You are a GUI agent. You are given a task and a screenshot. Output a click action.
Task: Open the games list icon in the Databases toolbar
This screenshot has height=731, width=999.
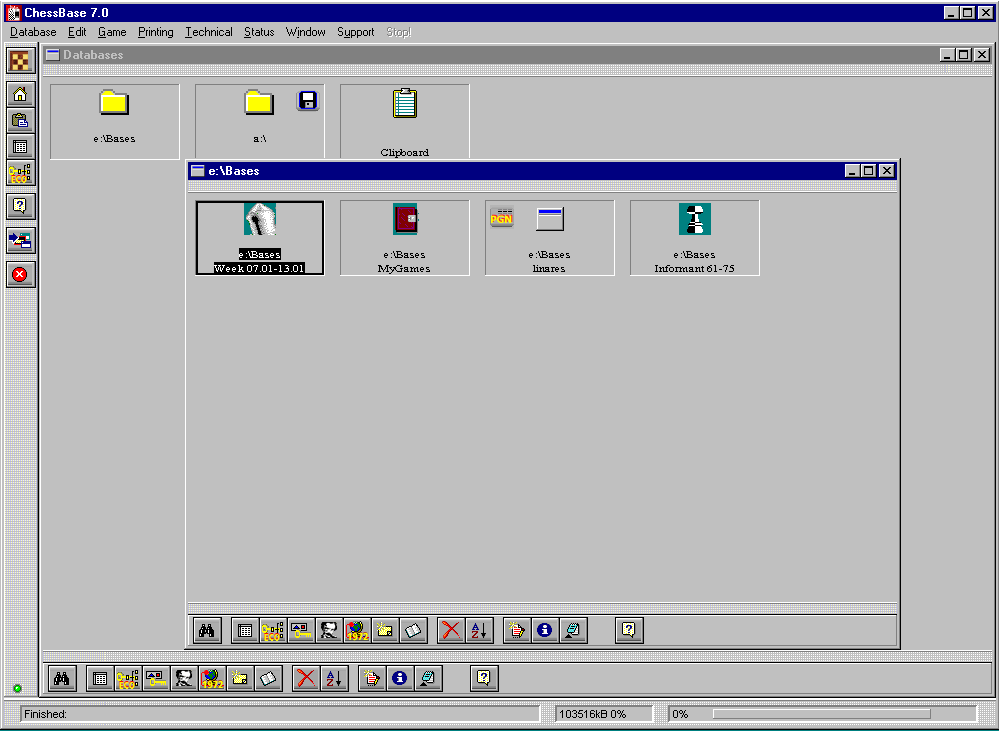coord(100,679)
